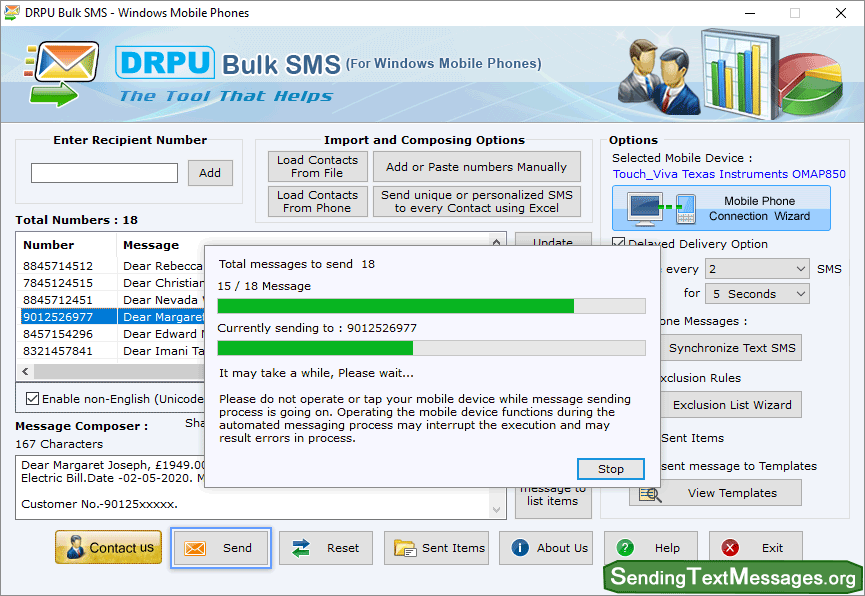Click the Reset arrows icon
865x596 pixels.
[301, 548]
